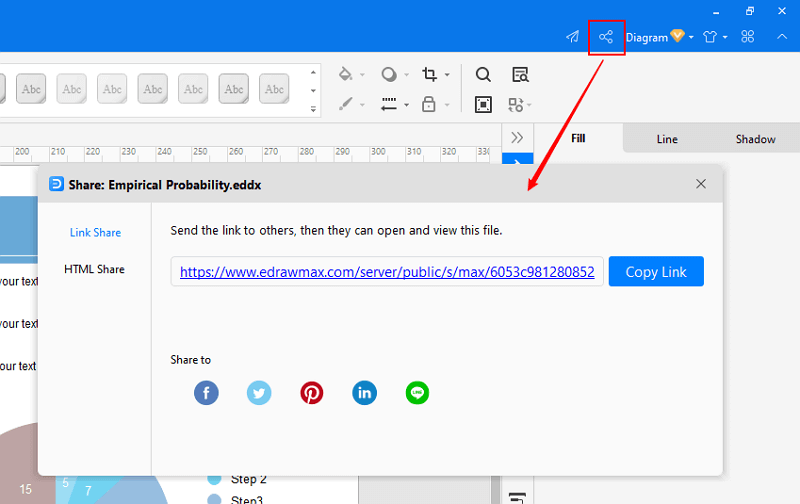This screenshot has width=800, height=504.
Task: Select the Fill paint bucket tool
Action: [x=345, y=74]
